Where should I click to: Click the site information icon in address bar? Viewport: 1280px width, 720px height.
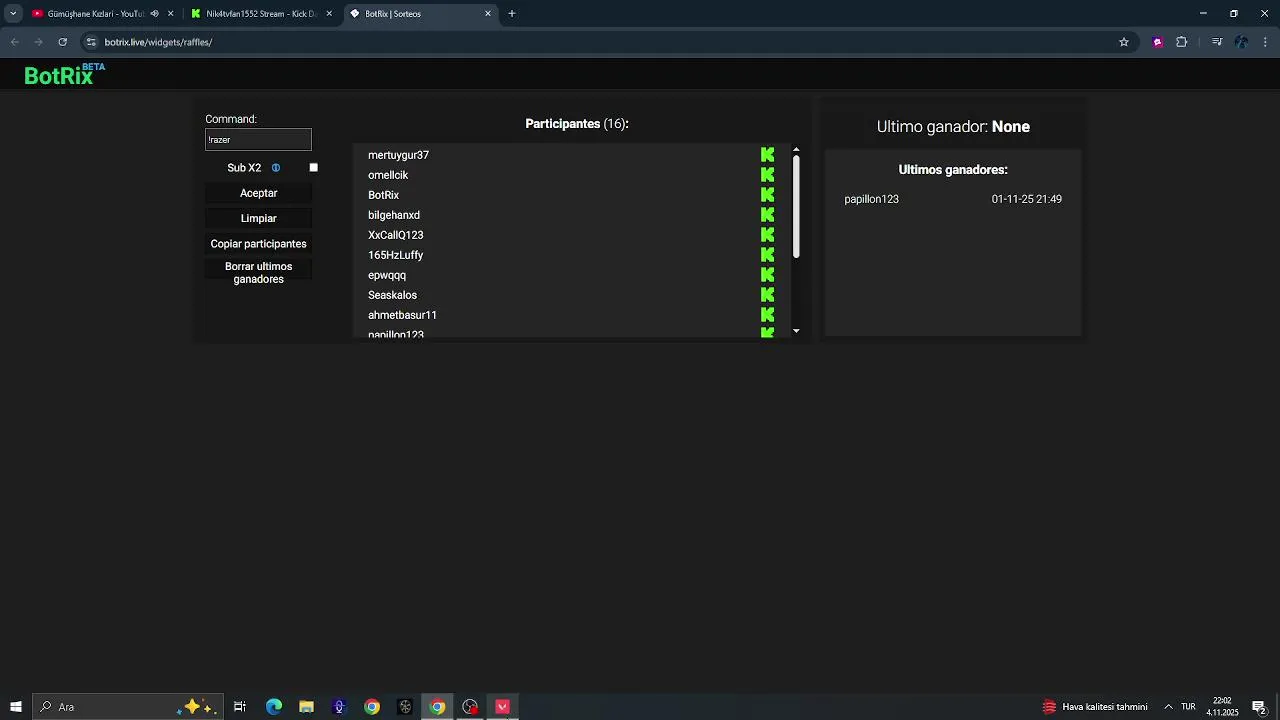click(x=91, y=42)
